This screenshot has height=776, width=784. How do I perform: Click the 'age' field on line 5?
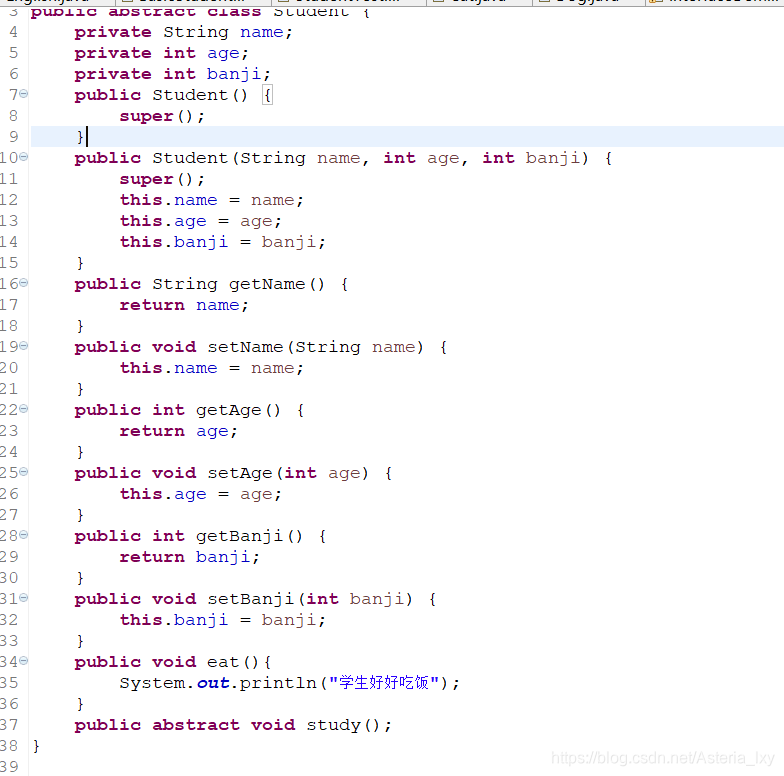pos(223,54)
